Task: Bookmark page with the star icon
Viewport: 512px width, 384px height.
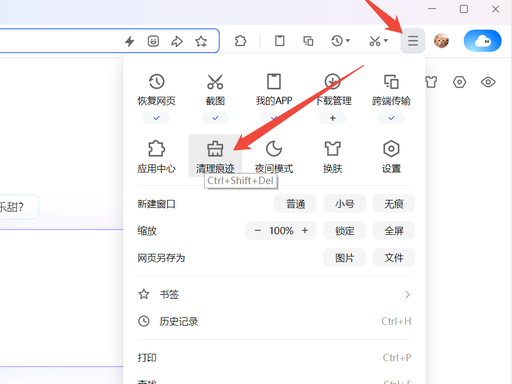Action: click(x=201, y=41)
